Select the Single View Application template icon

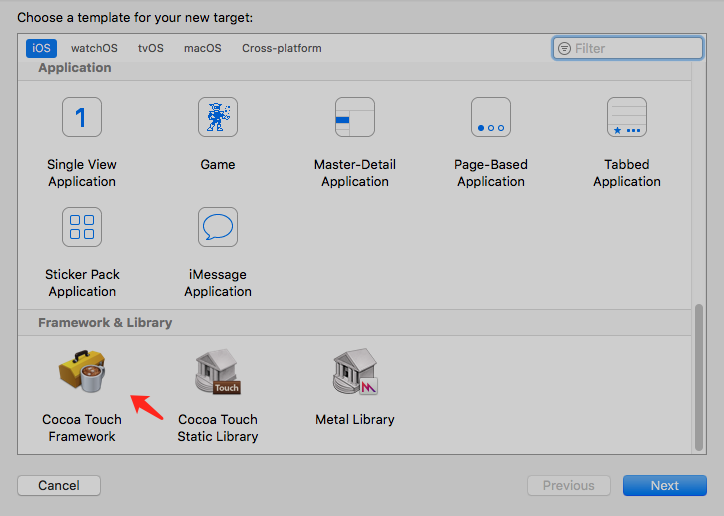point(82,117)
